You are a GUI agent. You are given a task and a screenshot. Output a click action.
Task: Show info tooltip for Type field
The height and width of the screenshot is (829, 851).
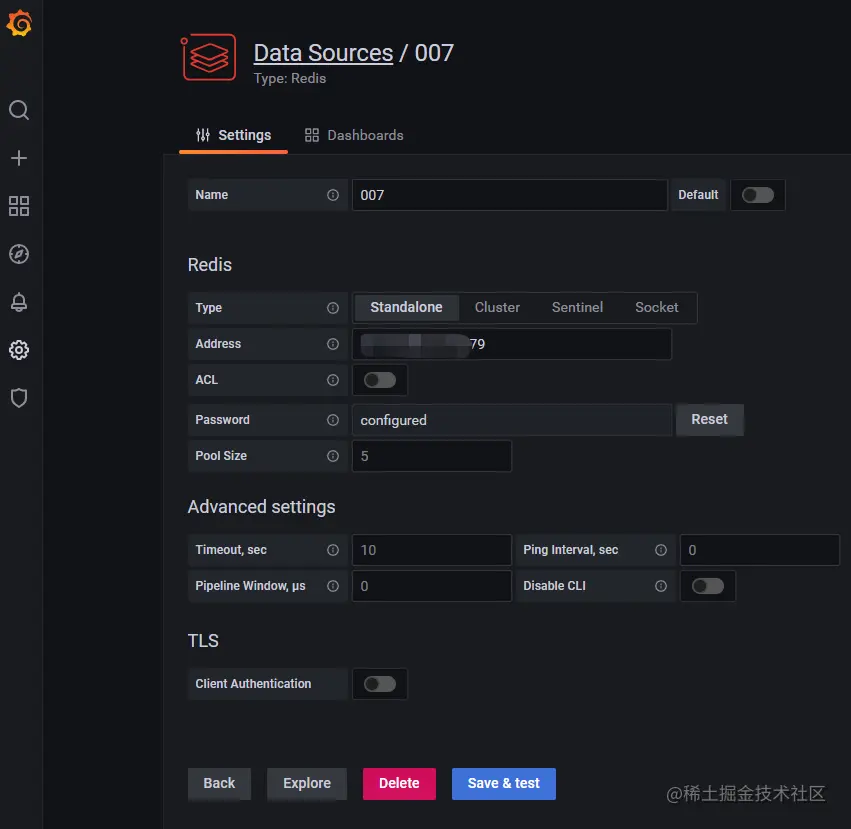tap(333, 308)
